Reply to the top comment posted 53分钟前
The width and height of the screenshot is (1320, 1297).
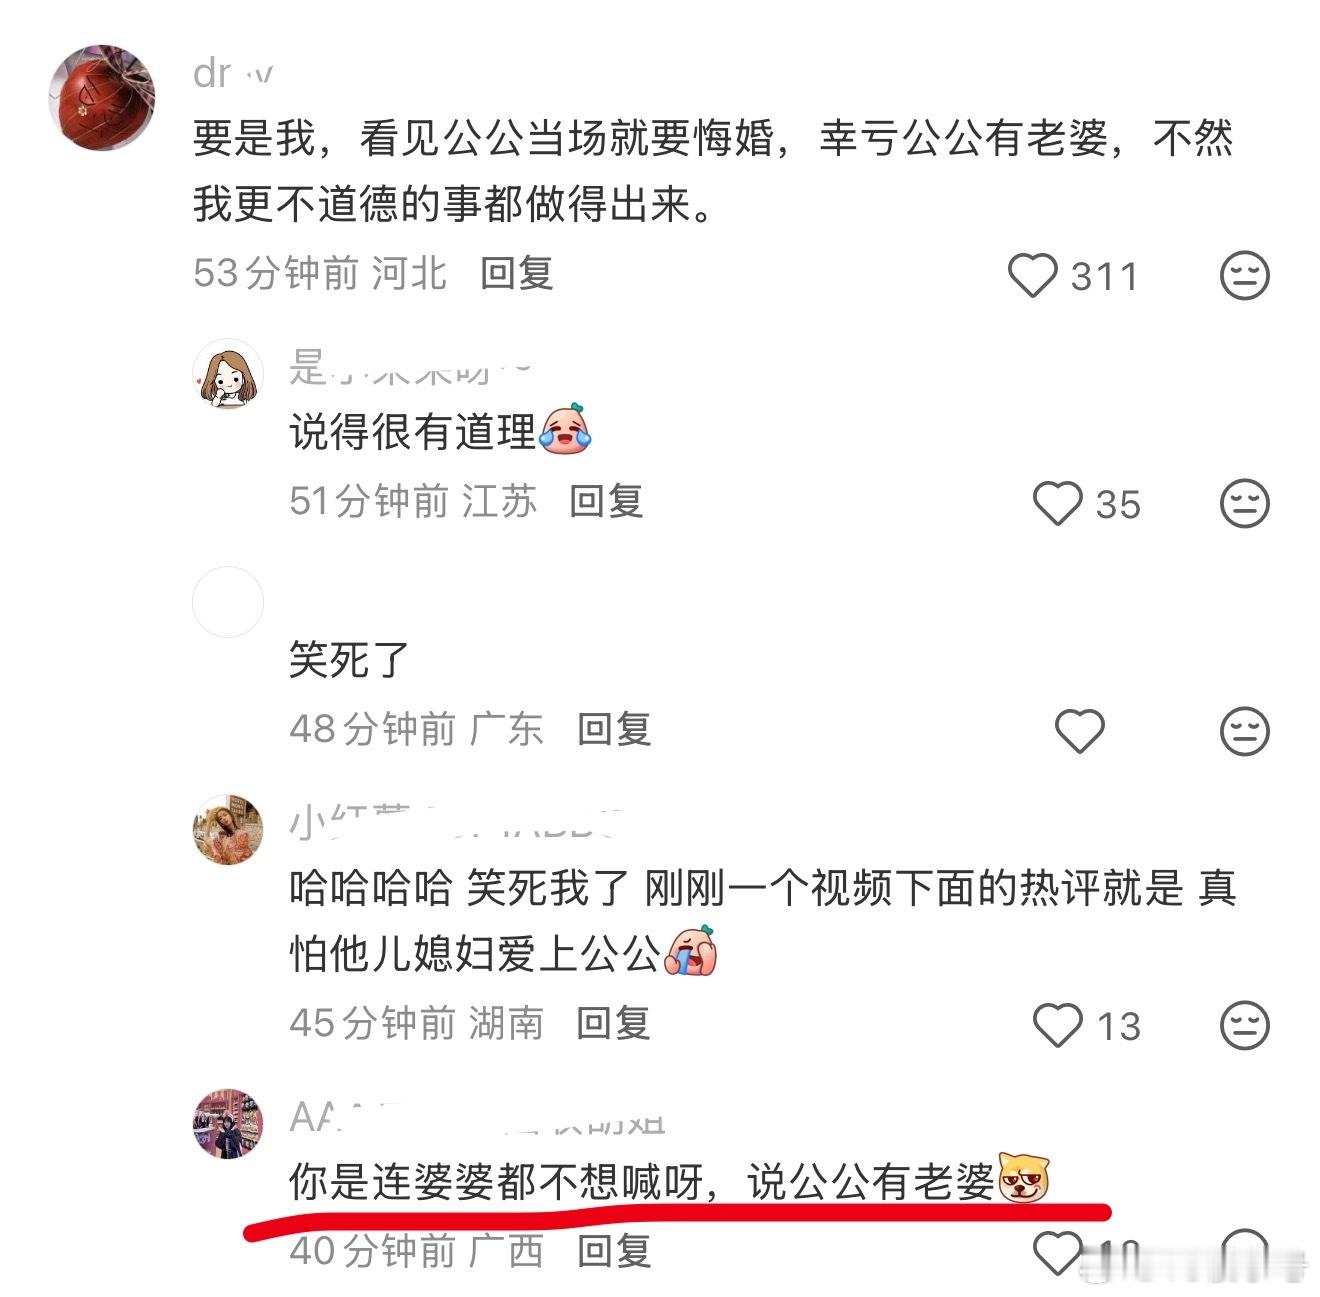[517, 273]
